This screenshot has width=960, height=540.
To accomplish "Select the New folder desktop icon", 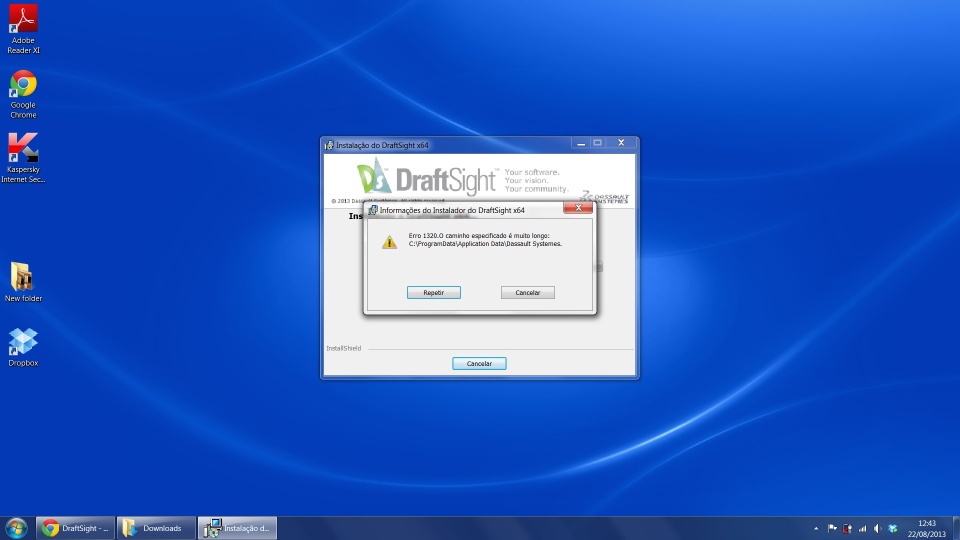I will point(23,282).
